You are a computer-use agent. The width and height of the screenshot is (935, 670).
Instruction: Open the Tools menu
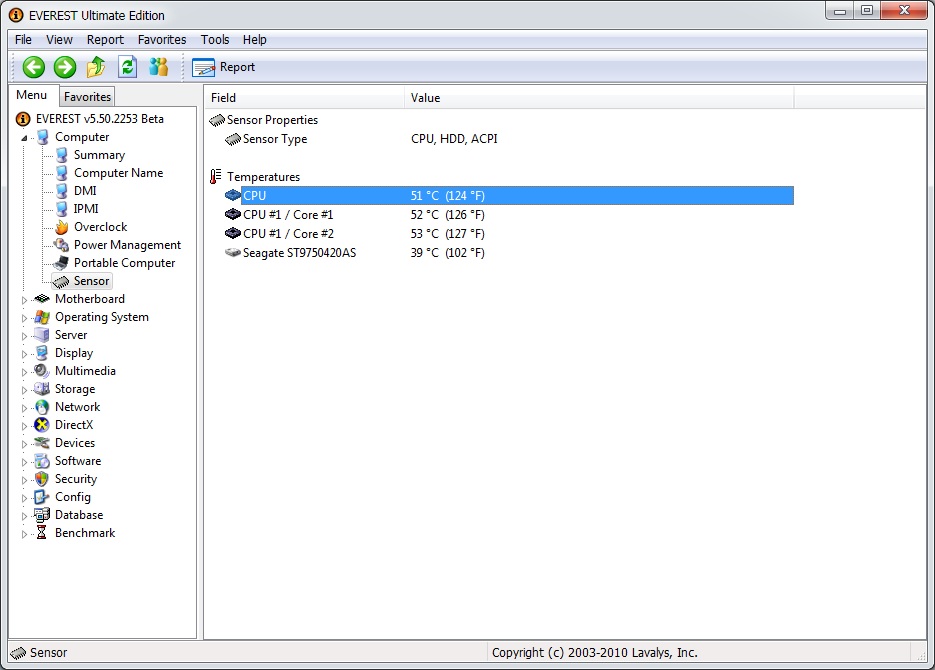(215, 40)
